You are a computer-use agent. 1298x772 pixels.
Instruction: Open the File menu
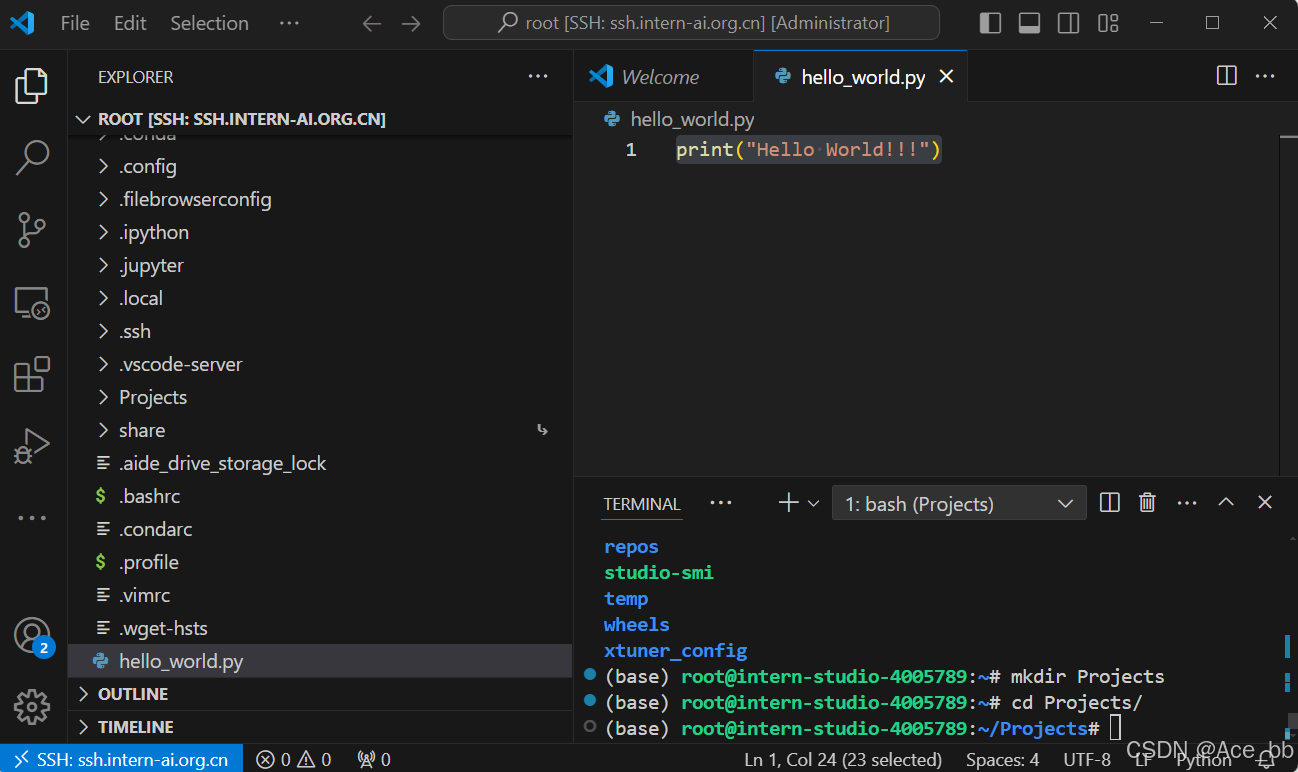(x=75, y=23)
